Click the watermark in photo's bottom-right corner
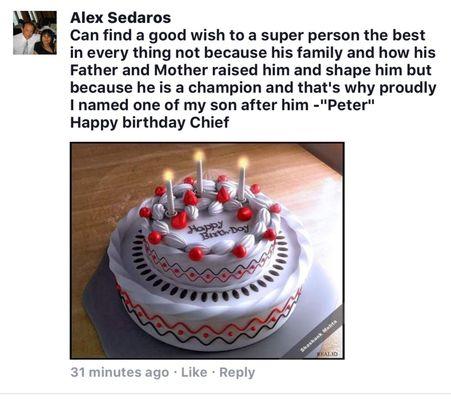 point(319,338)
